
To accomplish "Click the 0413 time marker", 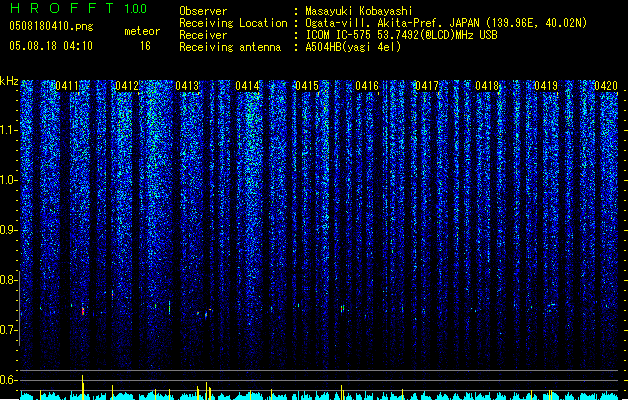I will click(x=187, y=86).
